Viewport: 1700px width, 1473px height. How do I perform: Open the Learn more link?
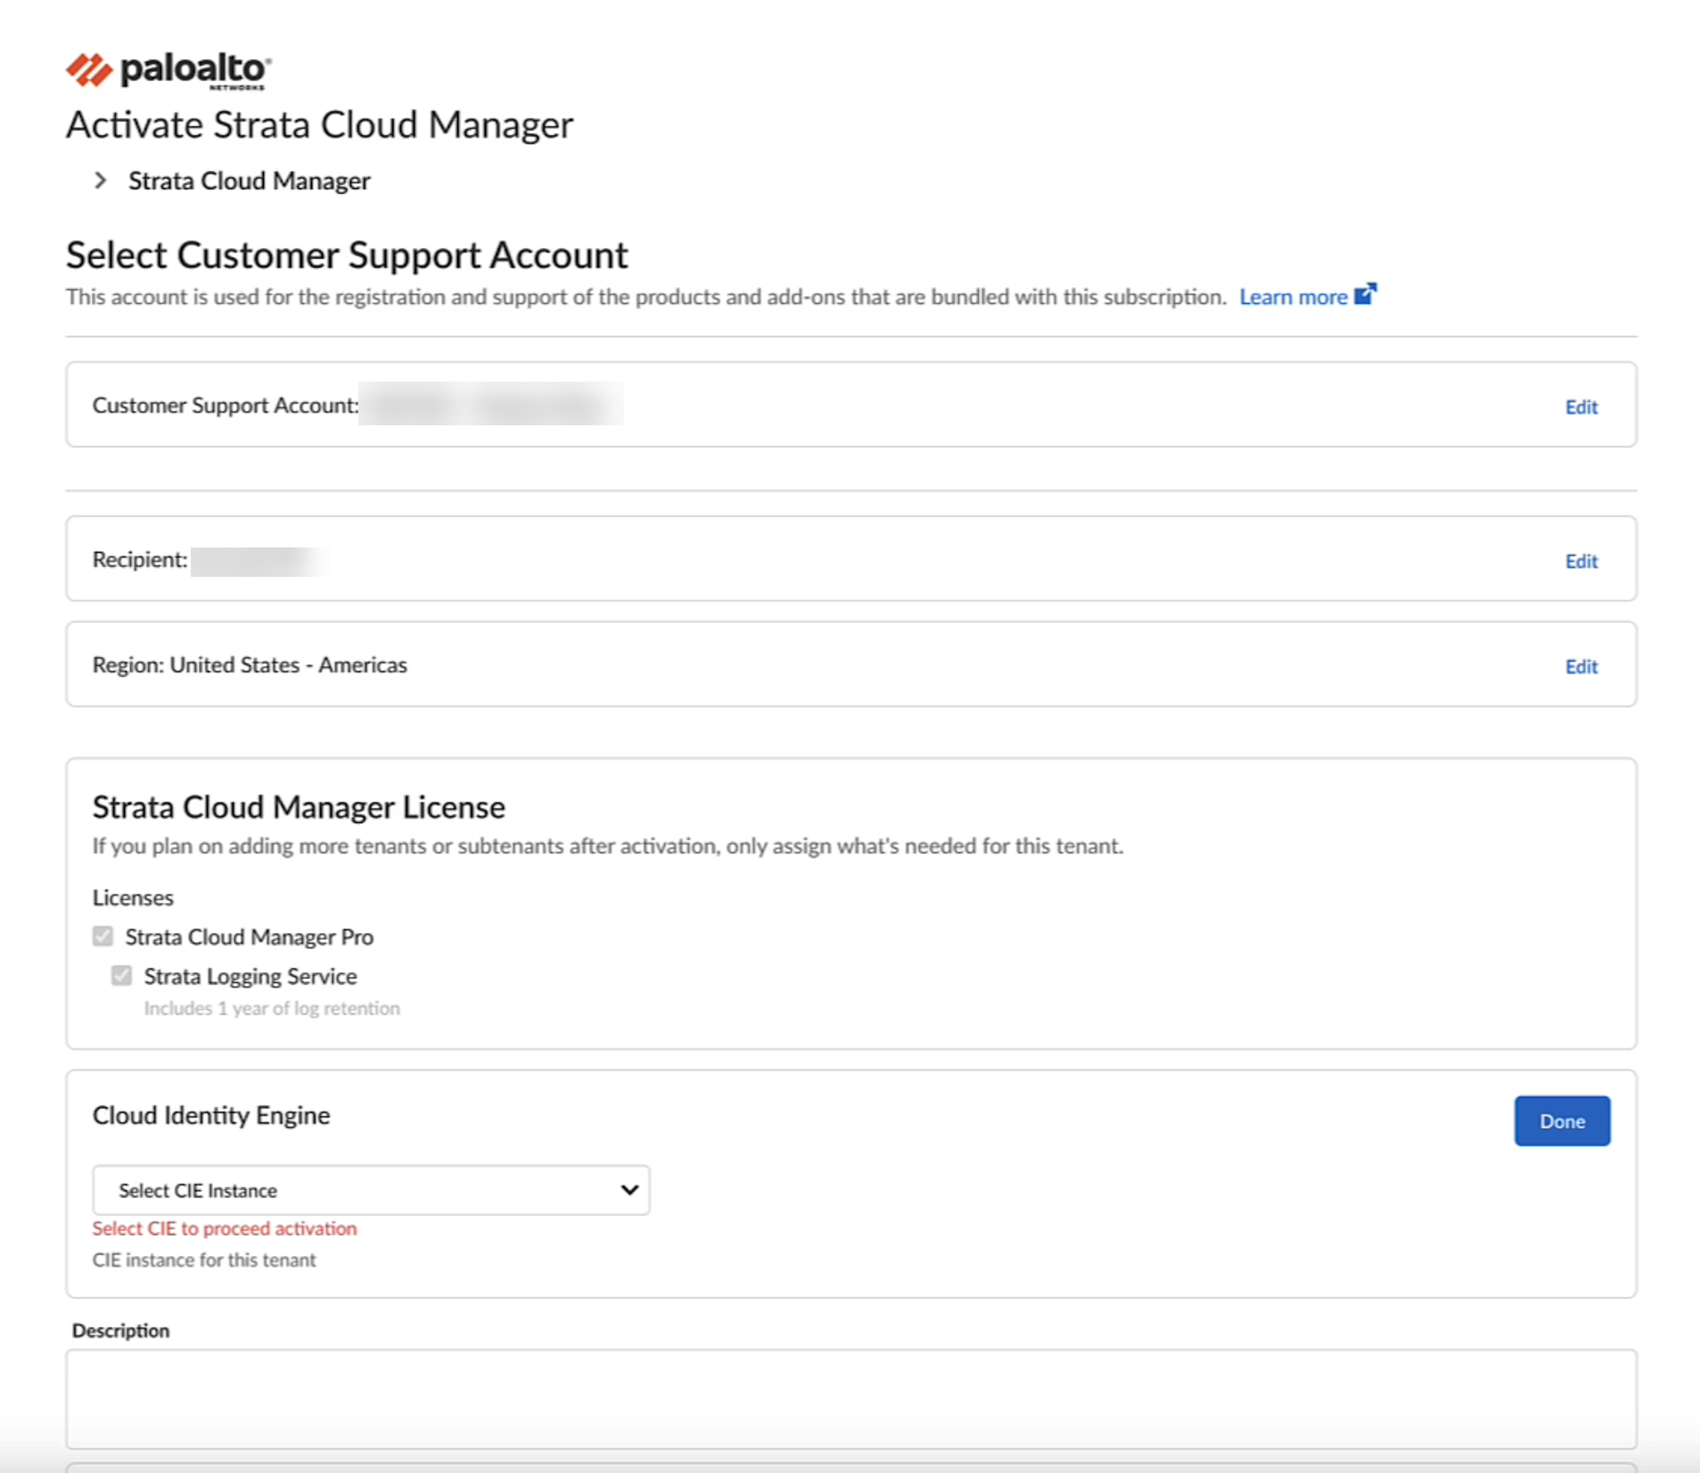pos(1293,297)
